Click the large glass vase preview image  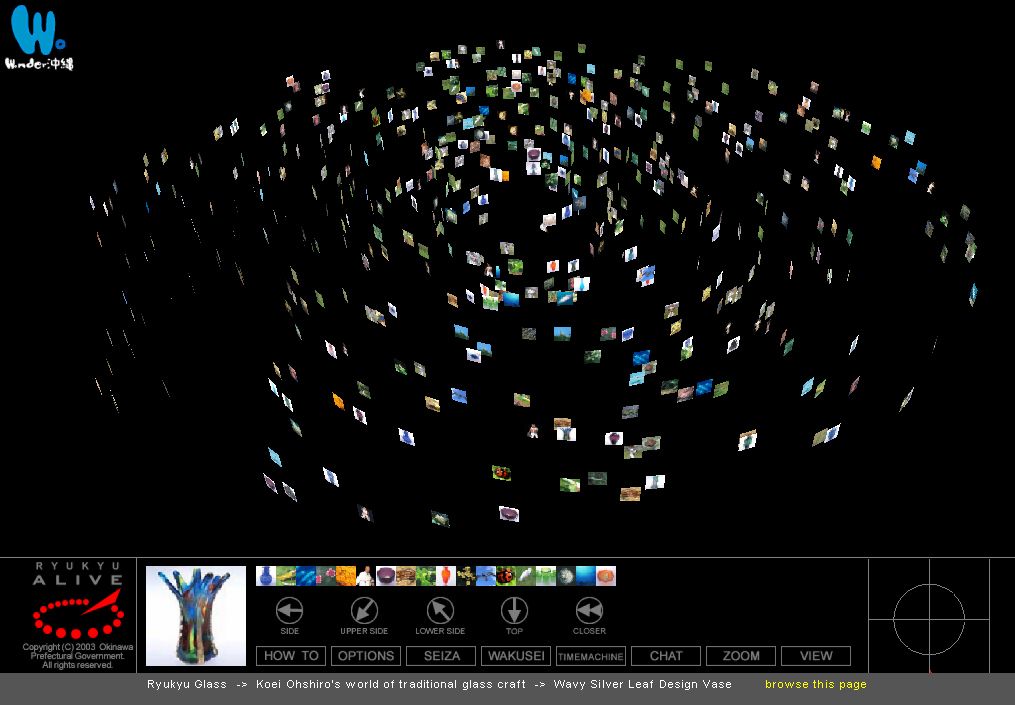pos(196,616)
